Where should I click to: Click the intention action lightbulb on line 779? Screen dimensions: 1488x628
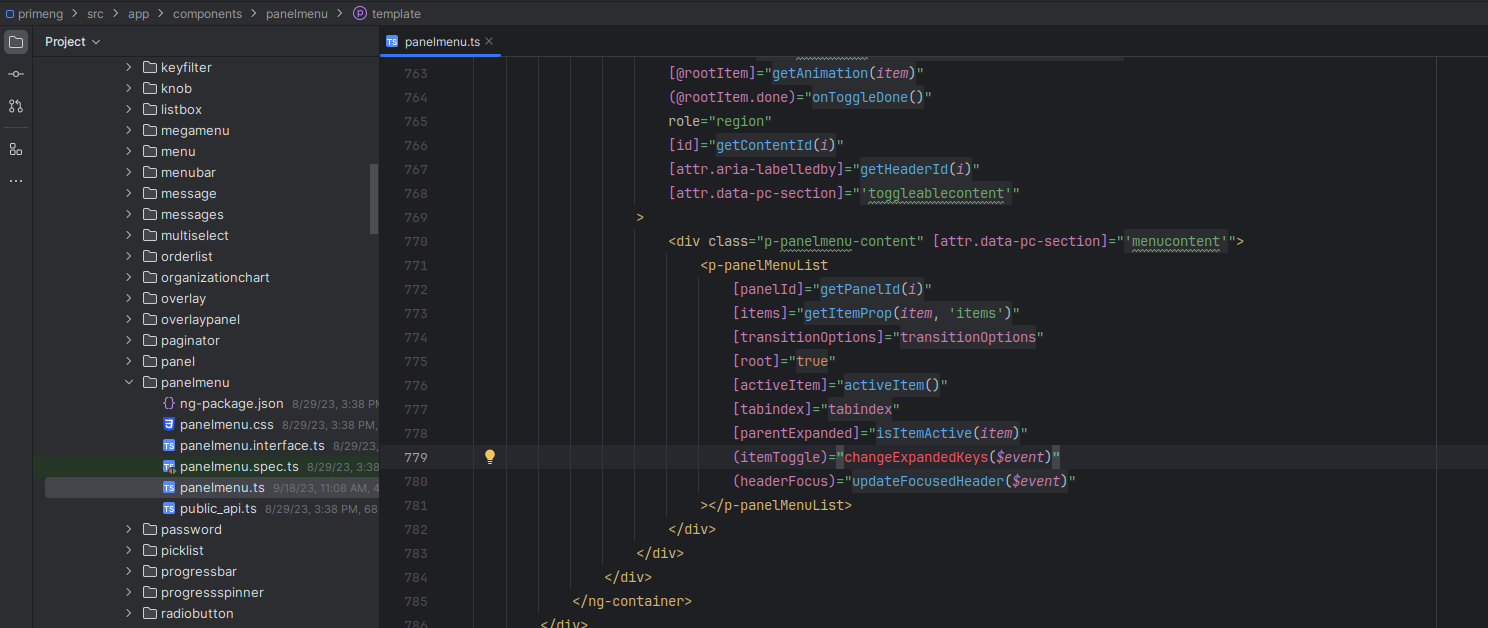click(489, 456)
